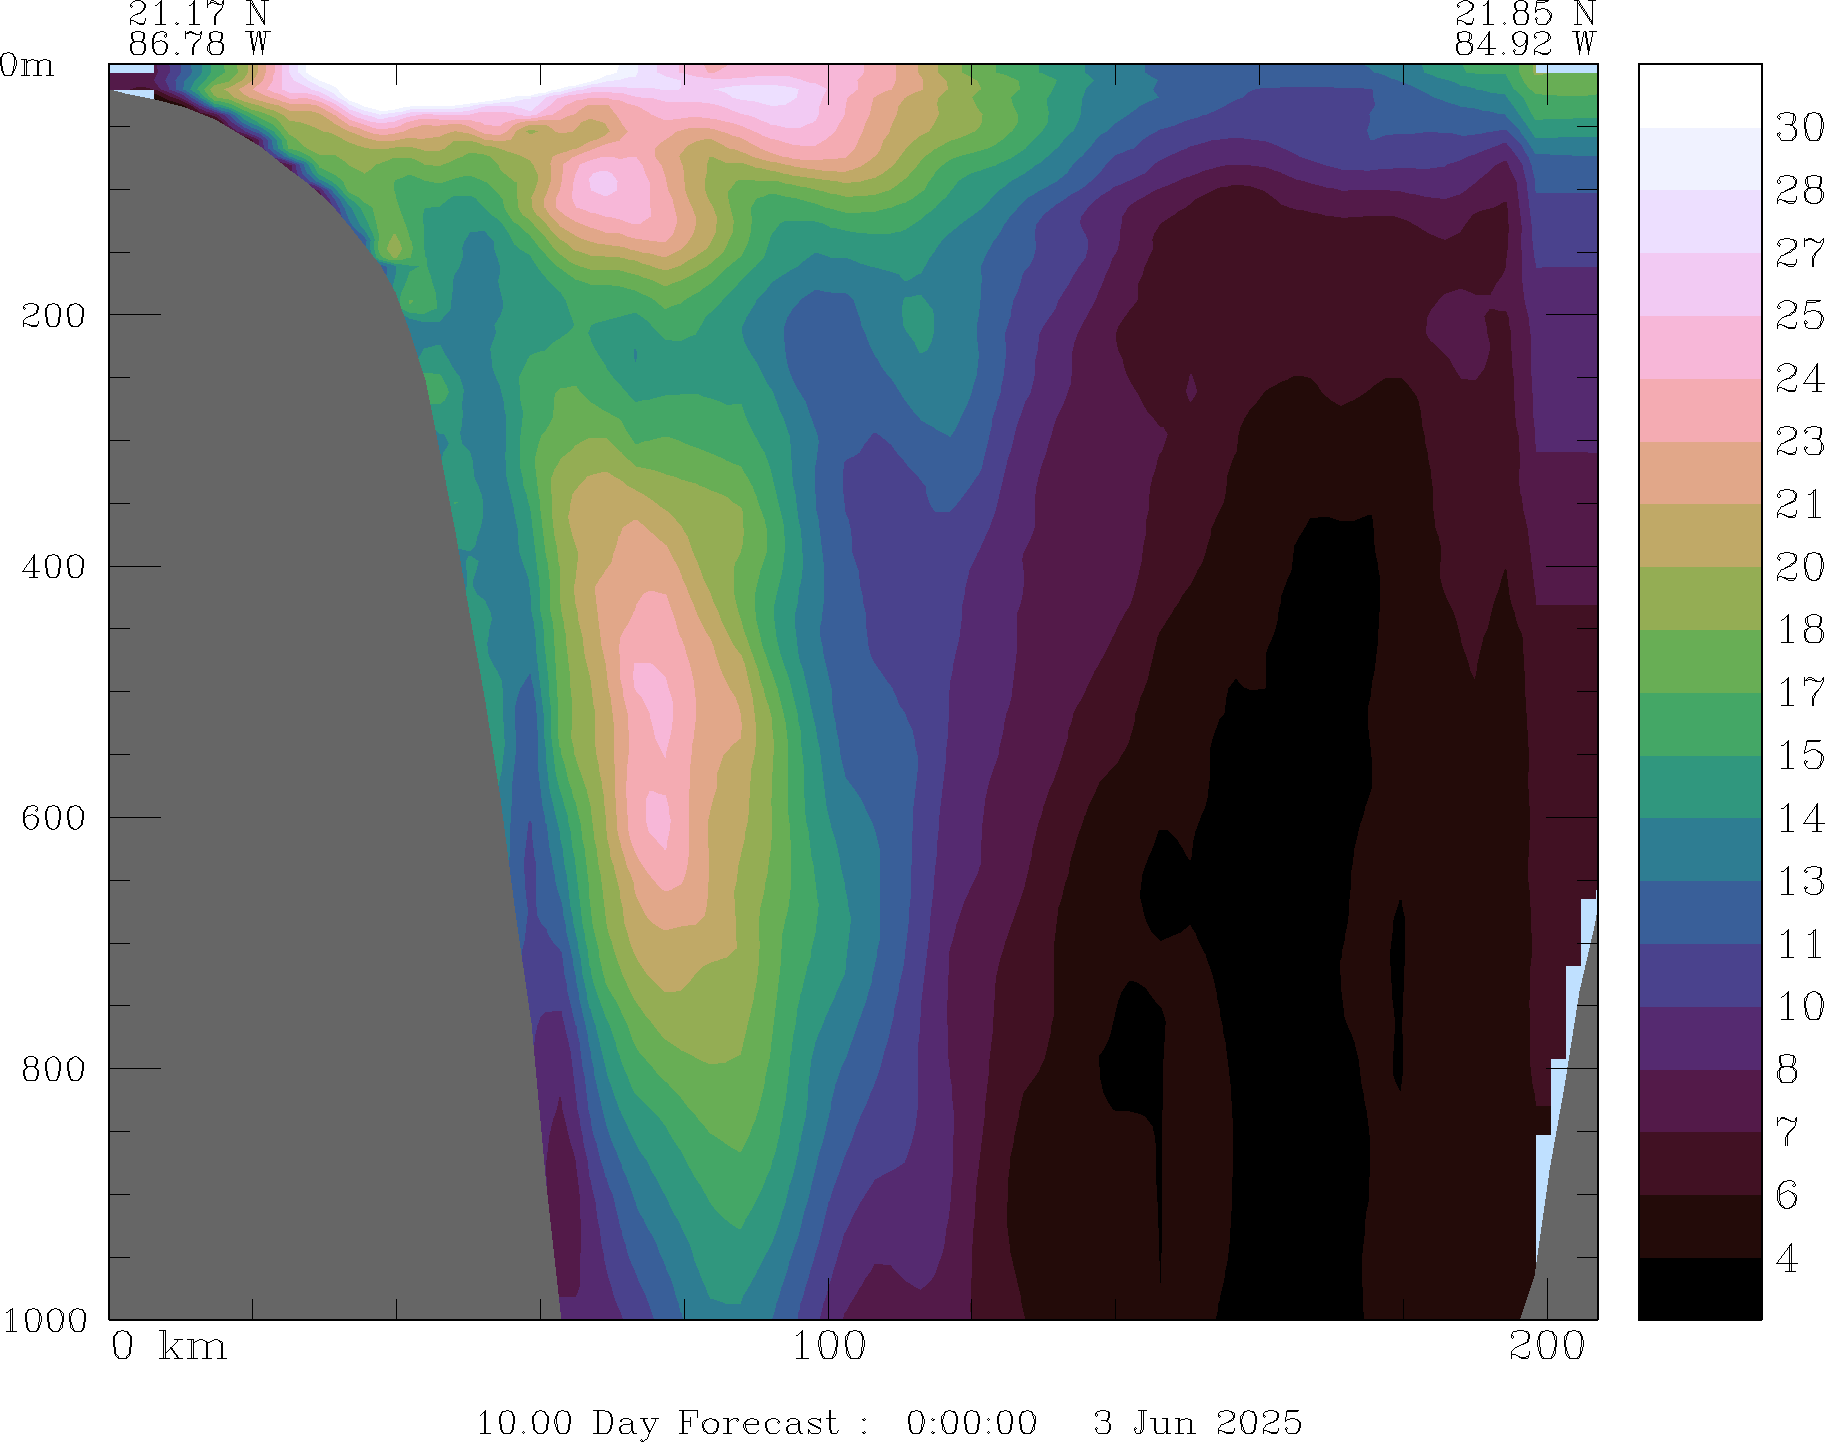
Task: Click the "21.17 N" starting latitude label
Action: tap(199, 14)
